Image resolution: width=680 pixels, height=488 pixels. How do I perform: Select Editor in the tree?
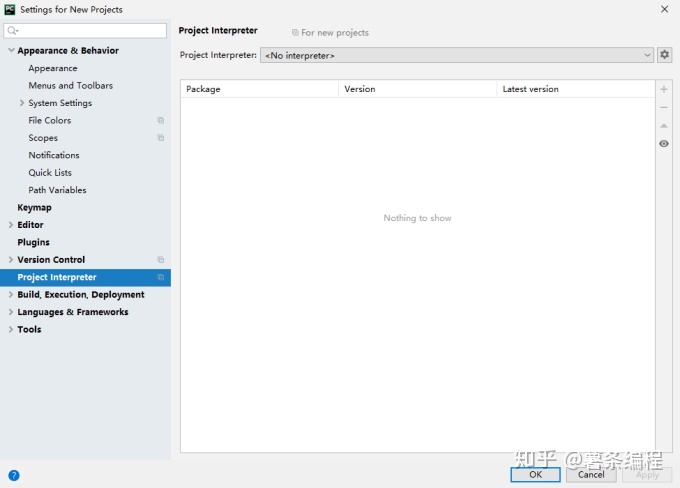(x=30, y=225)
